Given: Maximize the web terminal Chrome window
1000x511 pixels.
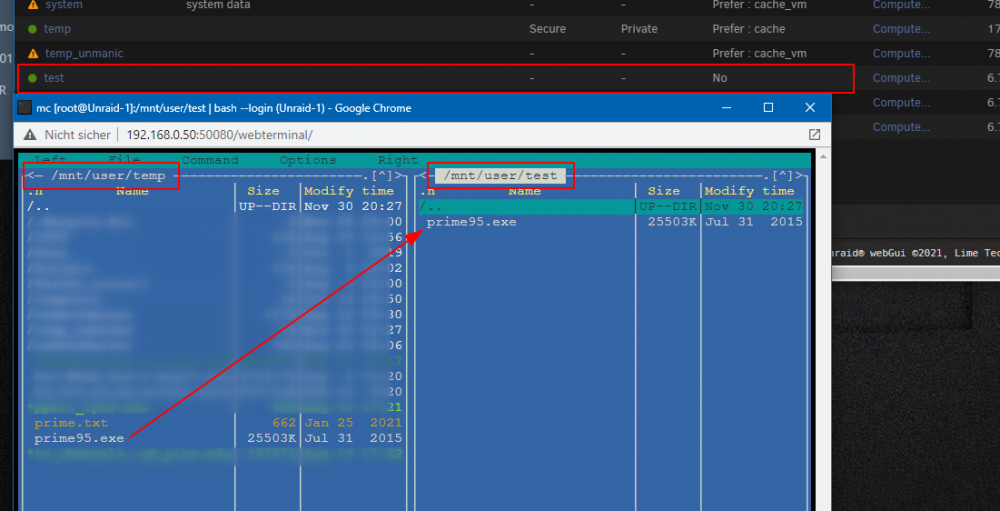Looking at the screenshot, I should click(x=768, y=108).
